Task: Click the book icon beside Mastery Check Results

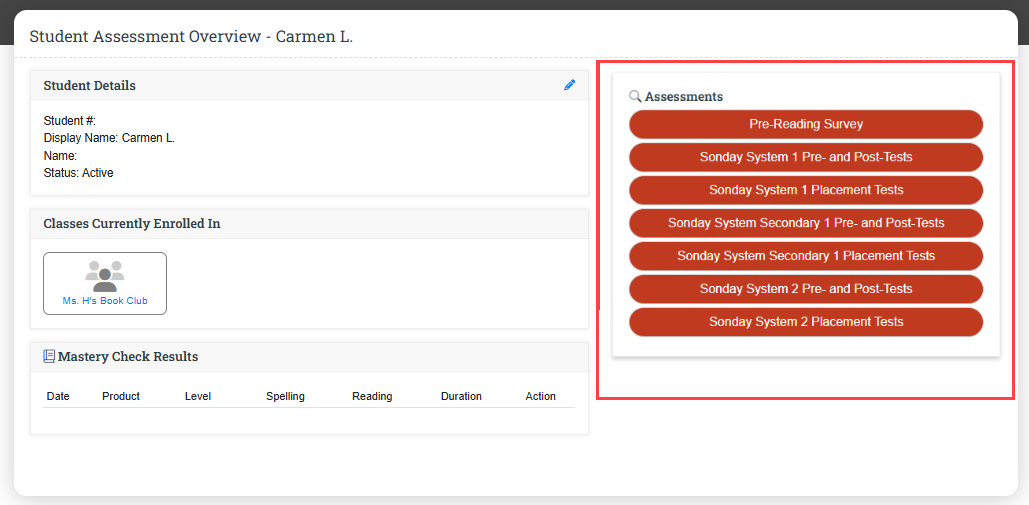Action: click(49, 356)
